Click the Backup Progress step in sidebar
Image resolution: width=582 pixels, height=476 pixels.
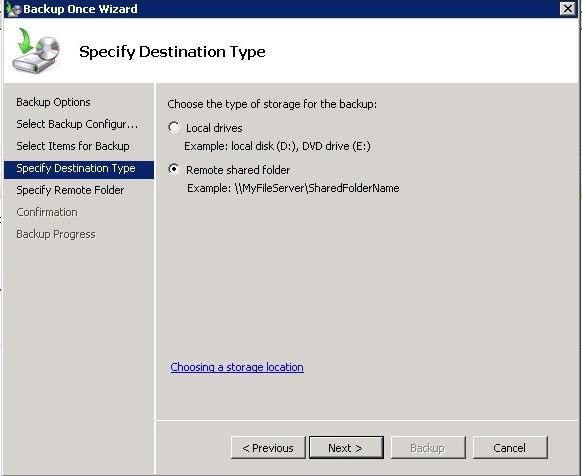(56, 234)
